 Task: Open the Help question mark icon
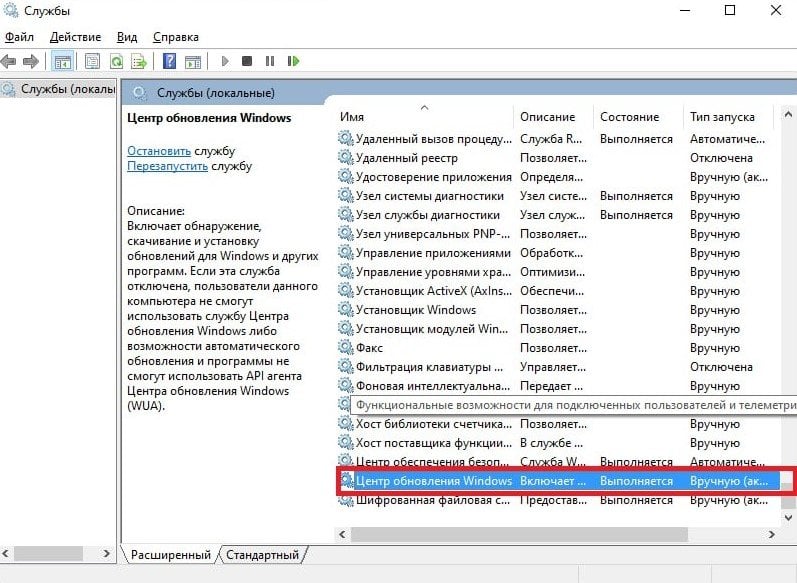169,62
